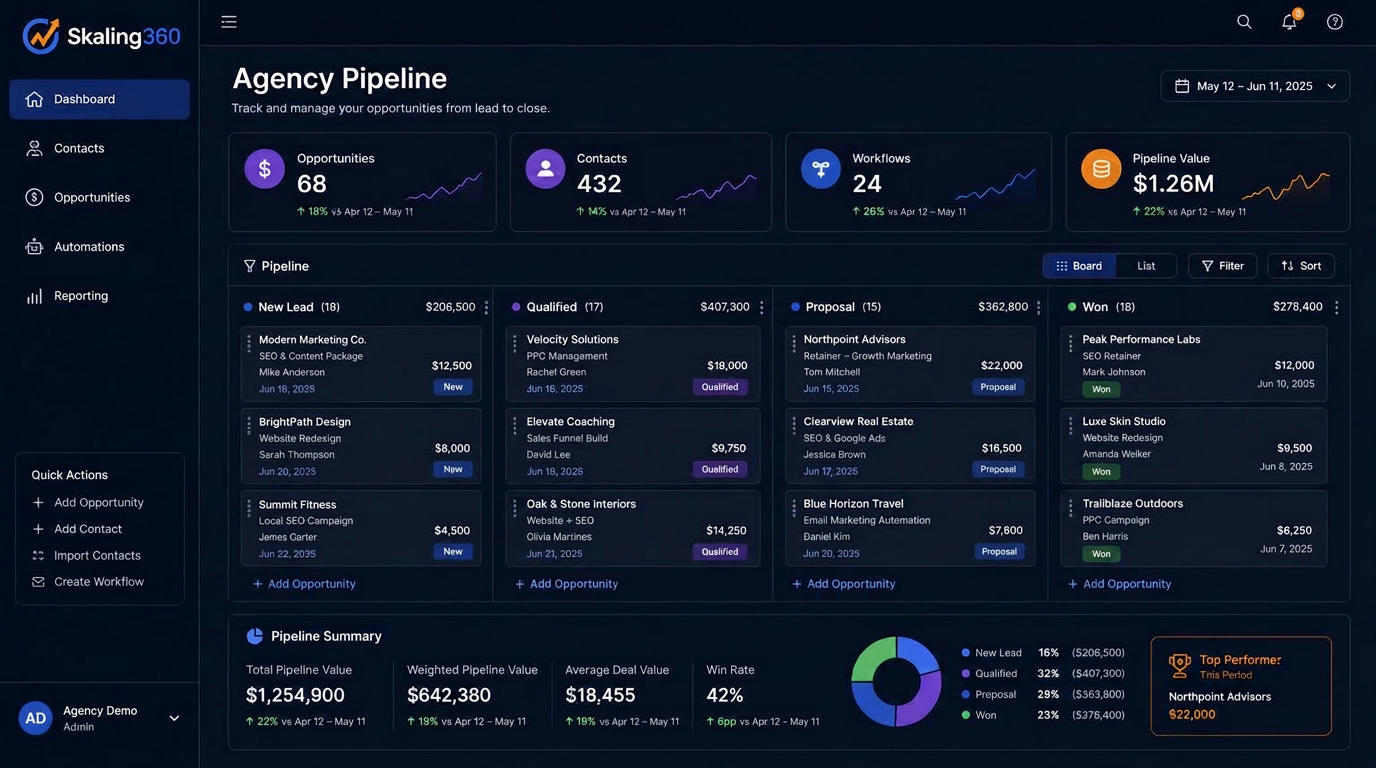1376x768 pixels.
Task: Click the pipeline summary donut chart
Action: pyautogui.click(x=896, y=682)
